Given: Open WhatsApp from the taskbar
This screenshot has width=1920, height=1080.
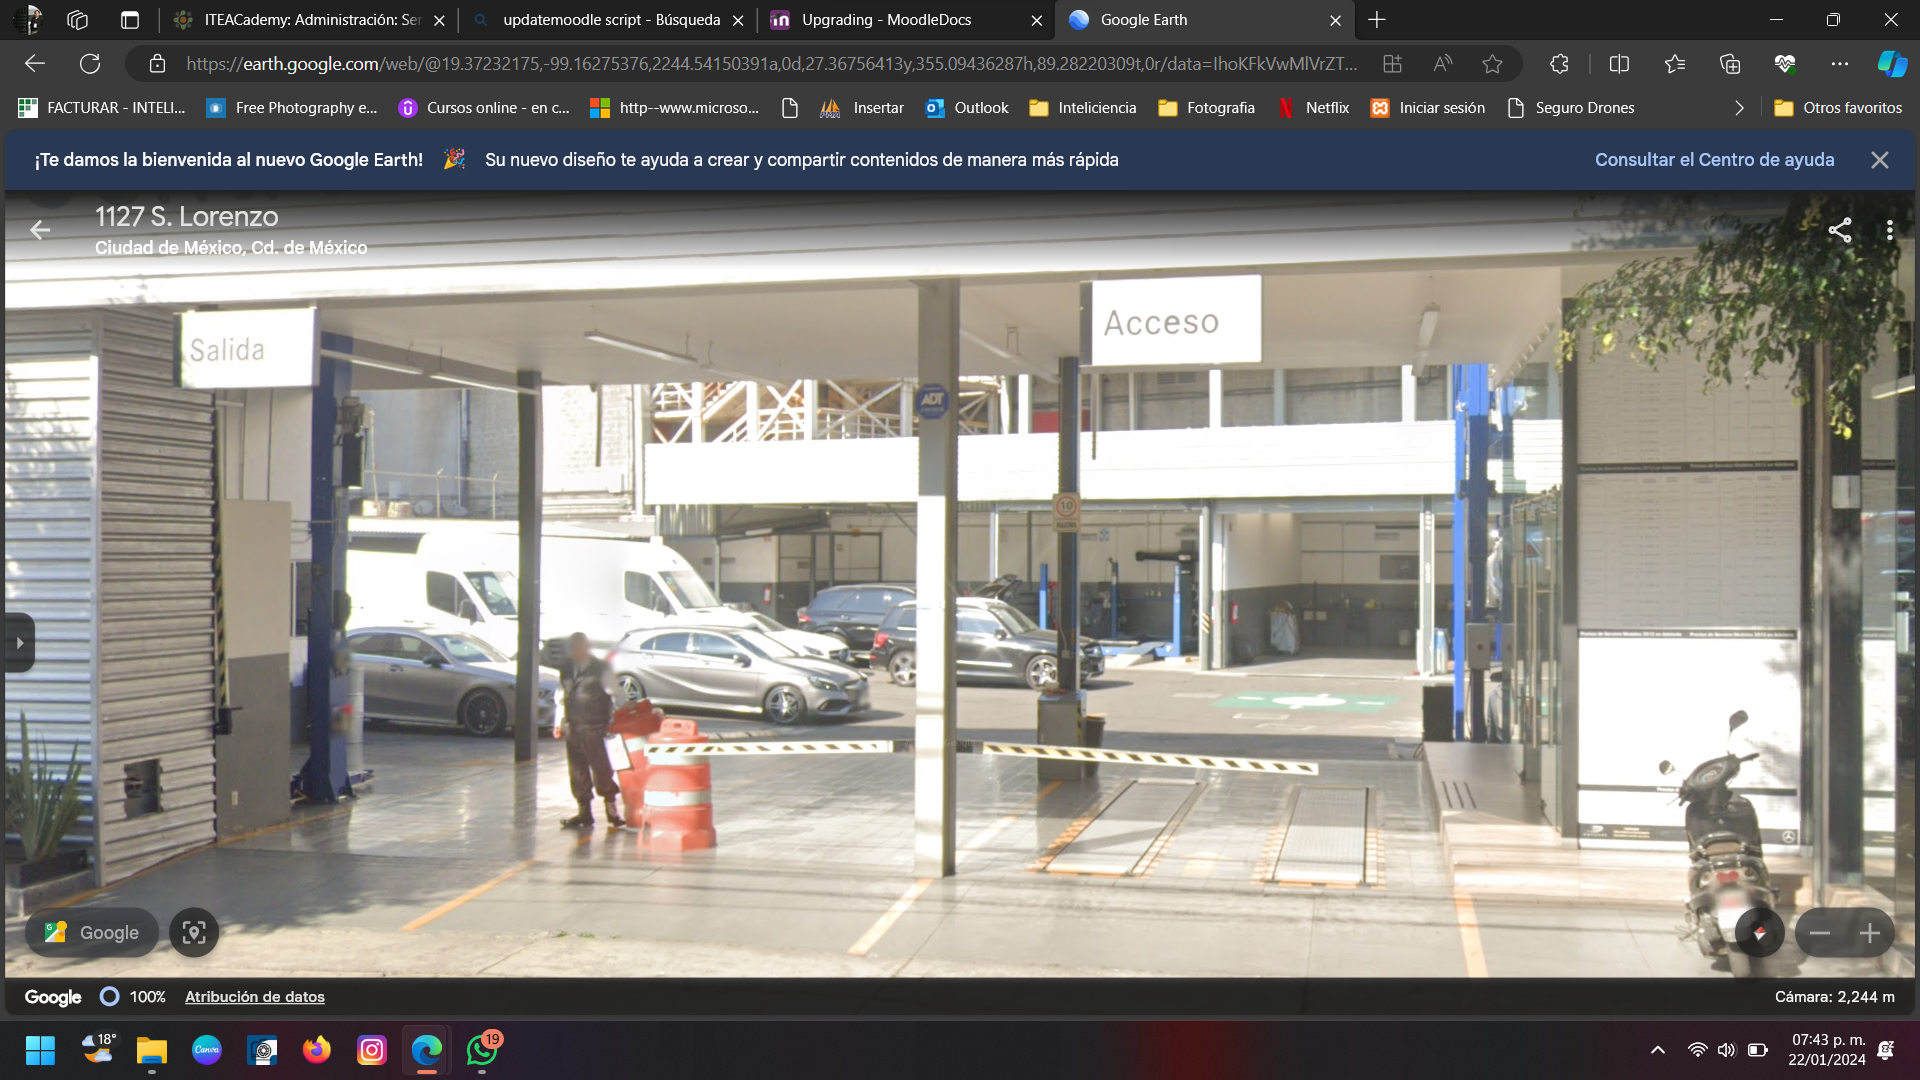Looking at the screenshot, I should click(x=482, y=1050).
